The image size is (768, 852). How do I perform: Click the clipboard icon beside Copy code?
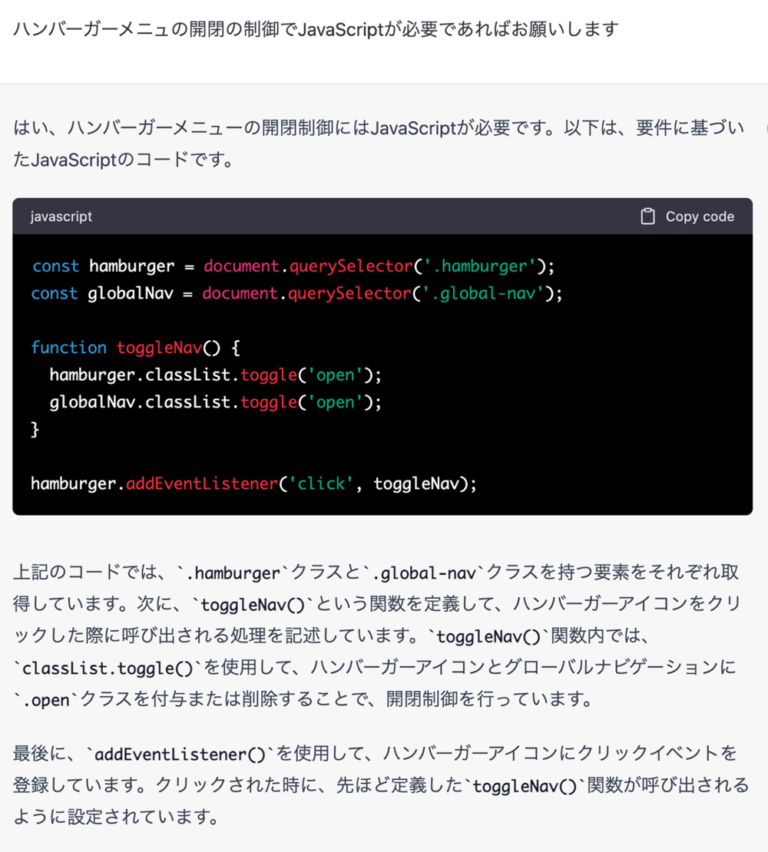(x=647, y=216)
